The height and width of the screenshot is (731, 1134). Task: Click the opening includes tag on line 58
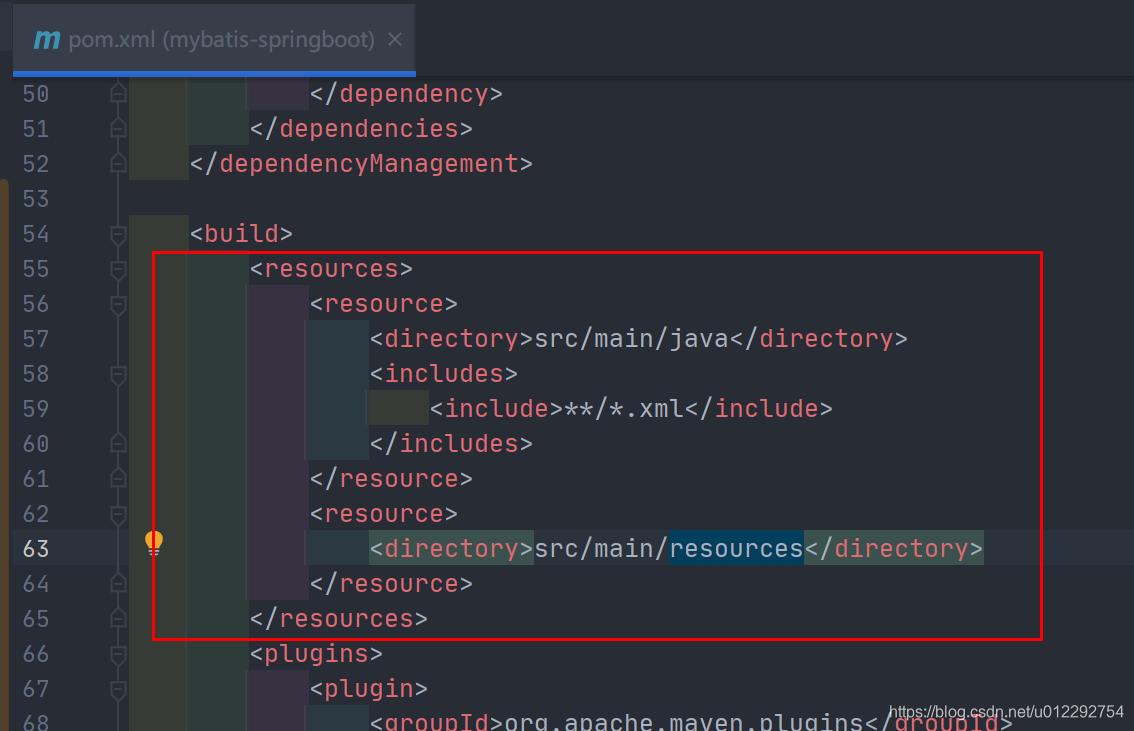click(x=443, y=374)
